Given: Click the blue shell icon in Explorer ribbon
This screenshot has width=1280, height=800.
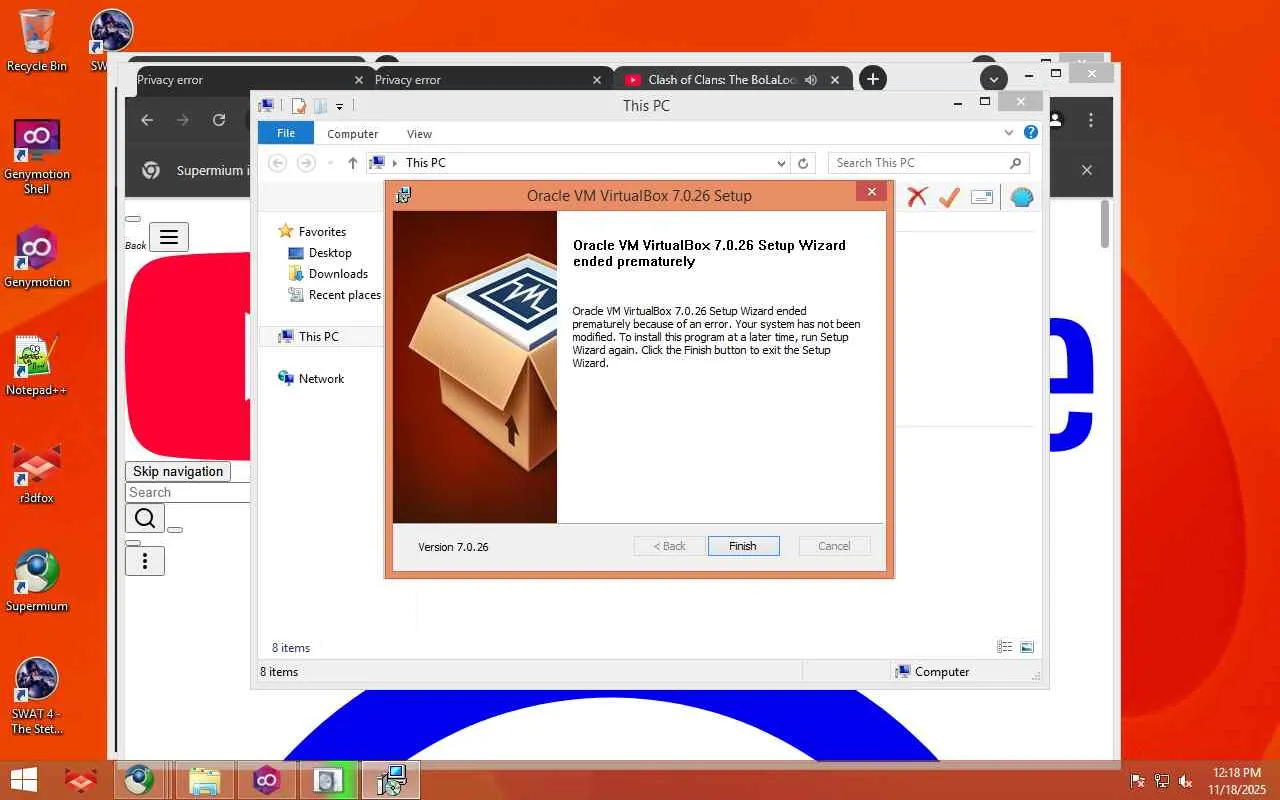Looking at the screenshot, I should pos(1021,197).
